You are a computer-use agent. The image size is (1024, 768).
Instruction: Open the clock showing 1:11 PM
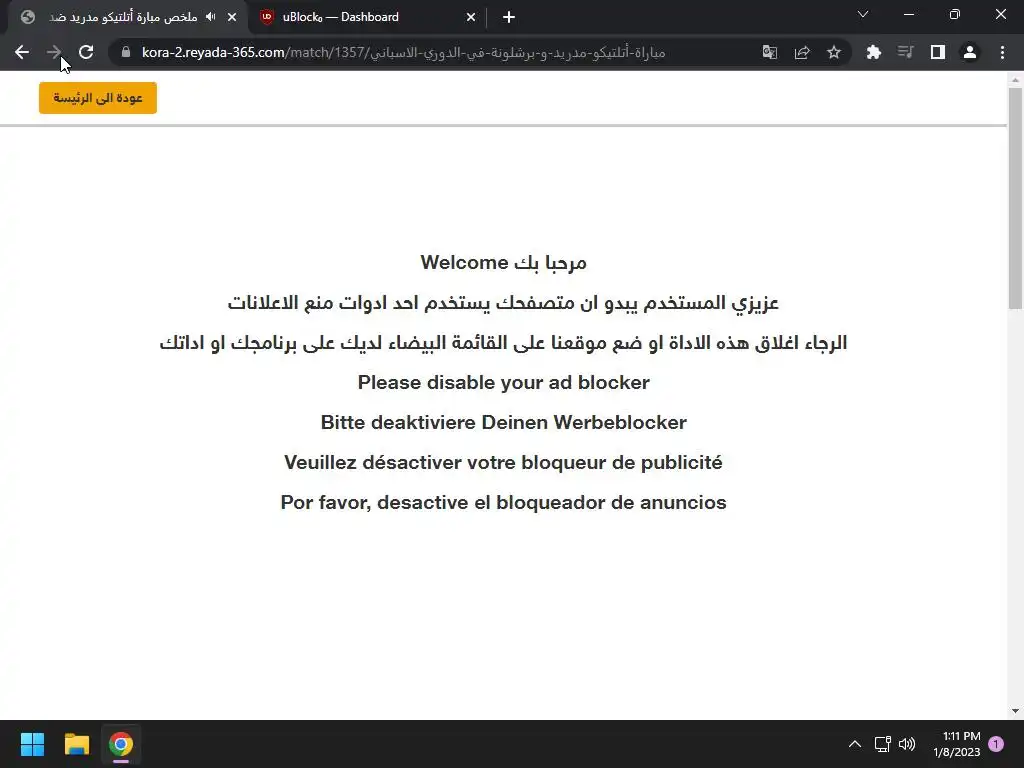[957, 744]
